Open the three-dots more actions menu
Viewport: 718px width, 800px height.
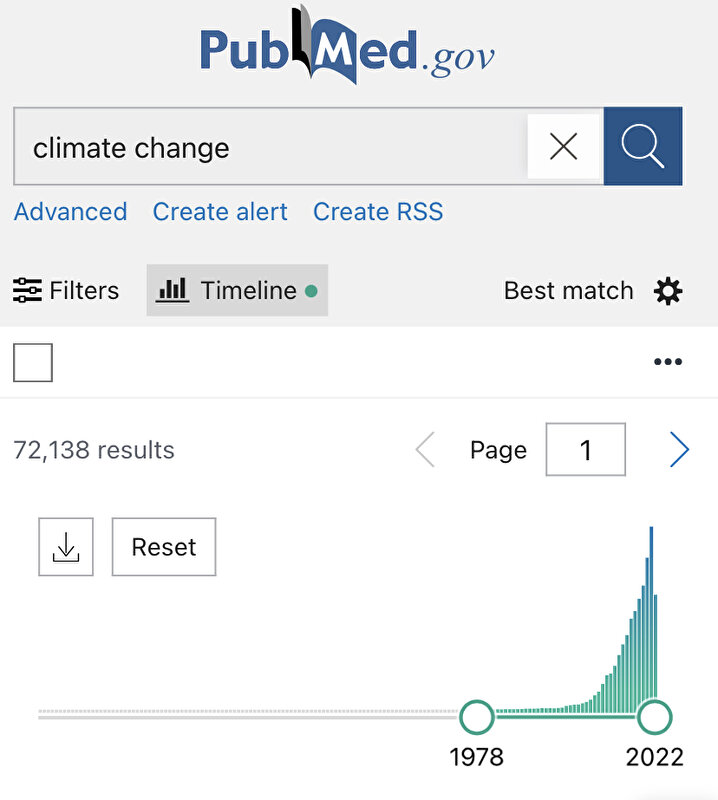click(668, 362)
